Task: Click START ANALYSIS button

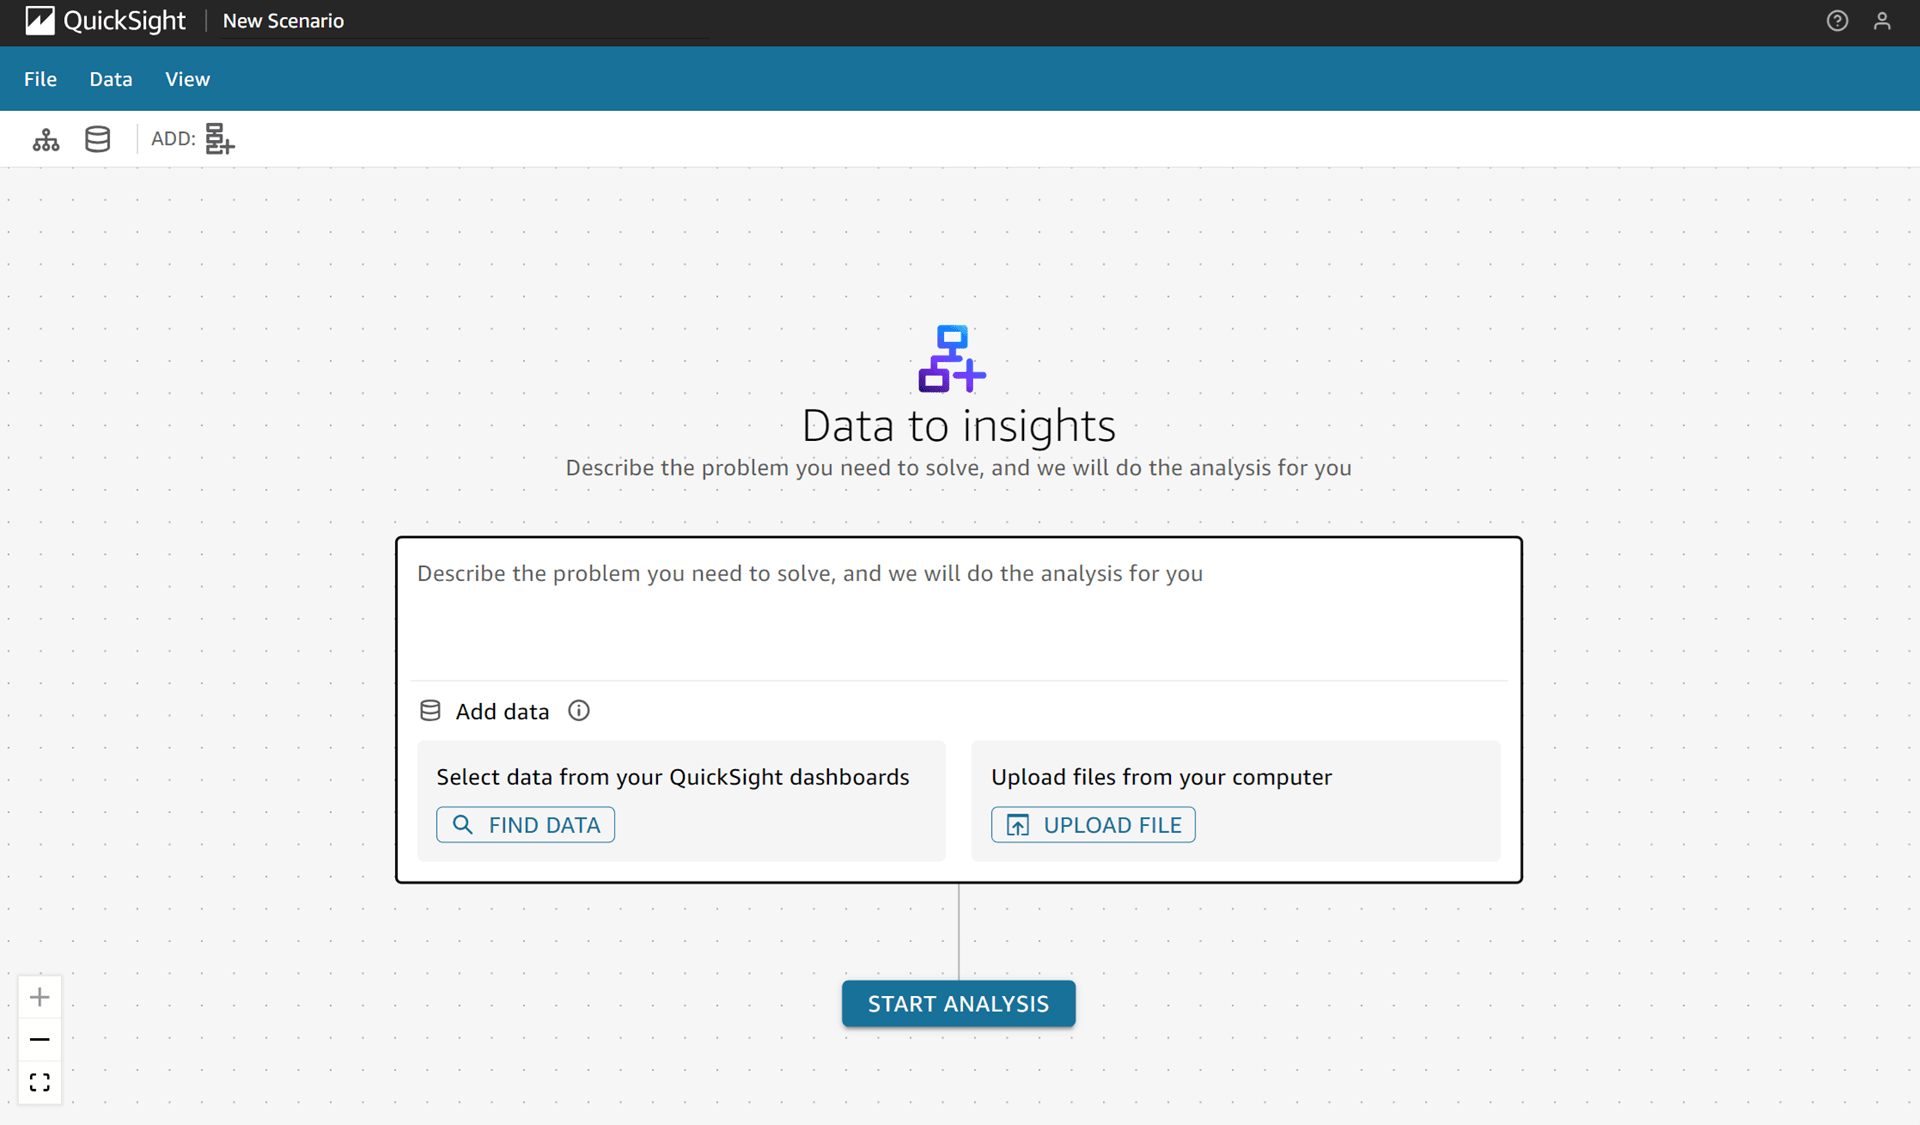Action: (x=957, y=1003)
